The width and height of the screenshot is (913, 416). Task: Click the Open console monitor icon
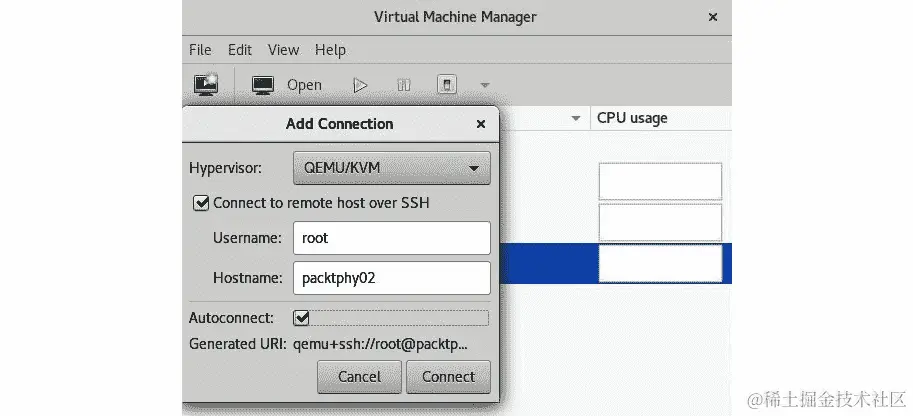tap(263, 85)
